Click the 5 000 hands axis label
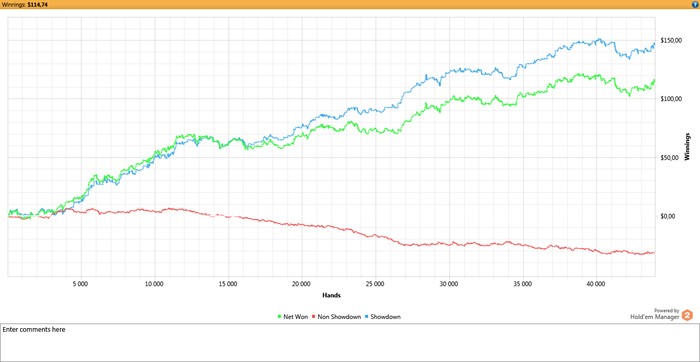The image size is (700, 362). tap(81, 284)
